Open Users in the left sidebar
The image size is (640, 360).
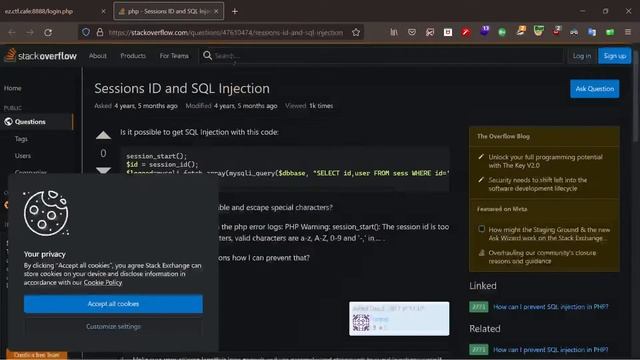pos(23,156)
